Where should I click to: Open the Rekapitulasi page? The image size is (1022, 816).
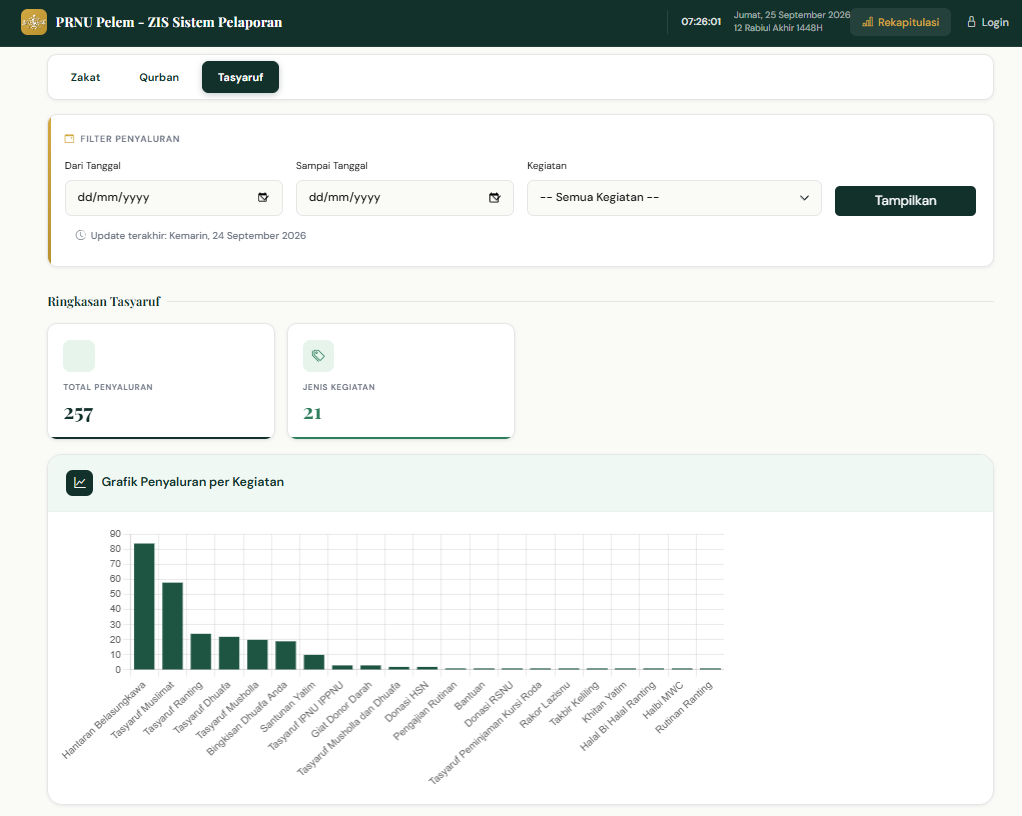[x=900, y=22]
